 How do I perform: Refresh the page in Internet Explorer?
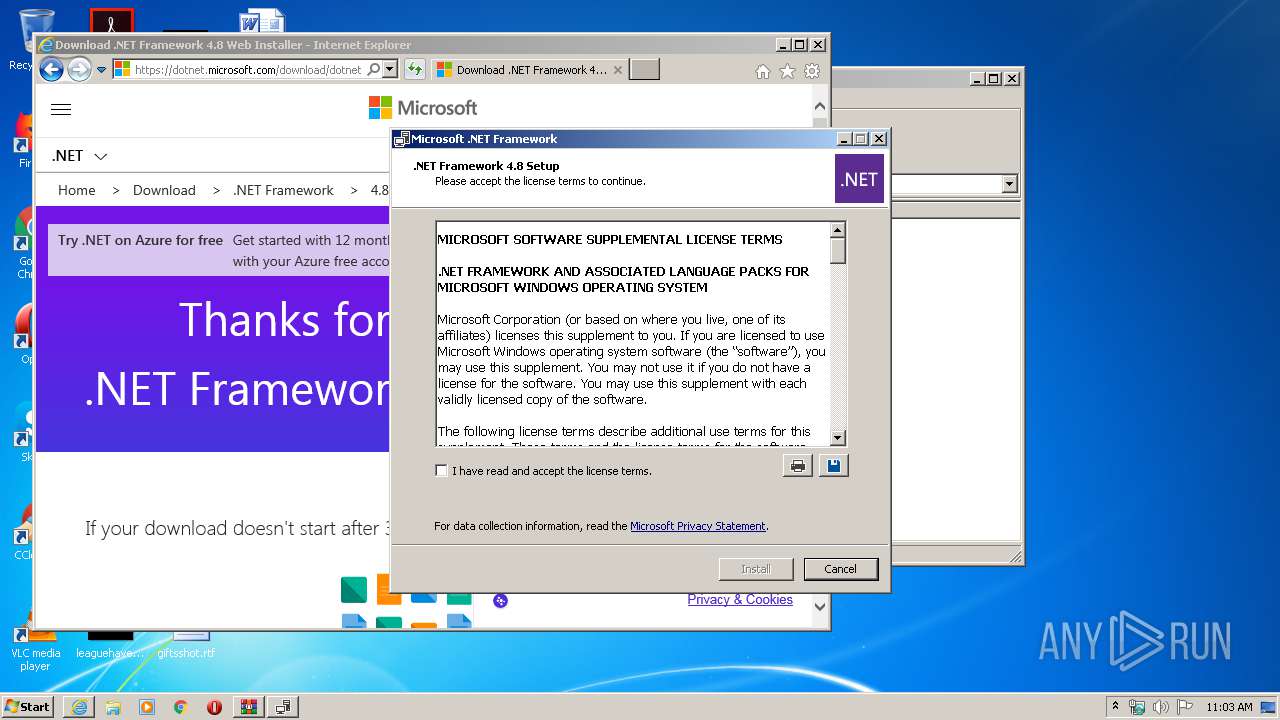414,70
